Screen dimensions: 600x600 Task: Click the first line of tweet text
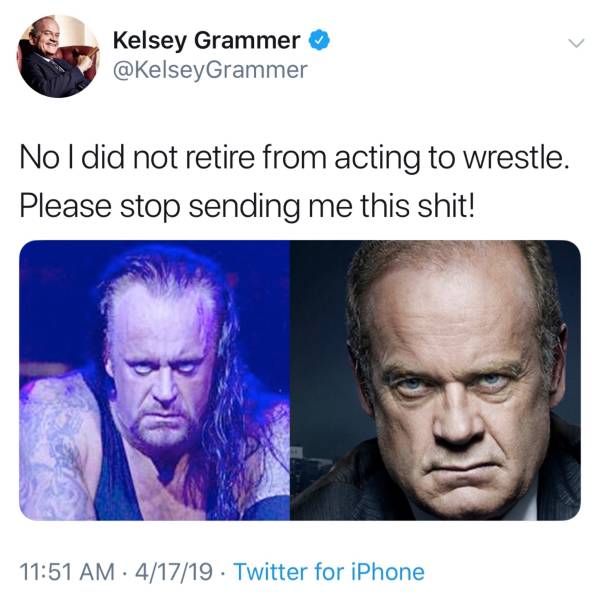pos(298,158)
